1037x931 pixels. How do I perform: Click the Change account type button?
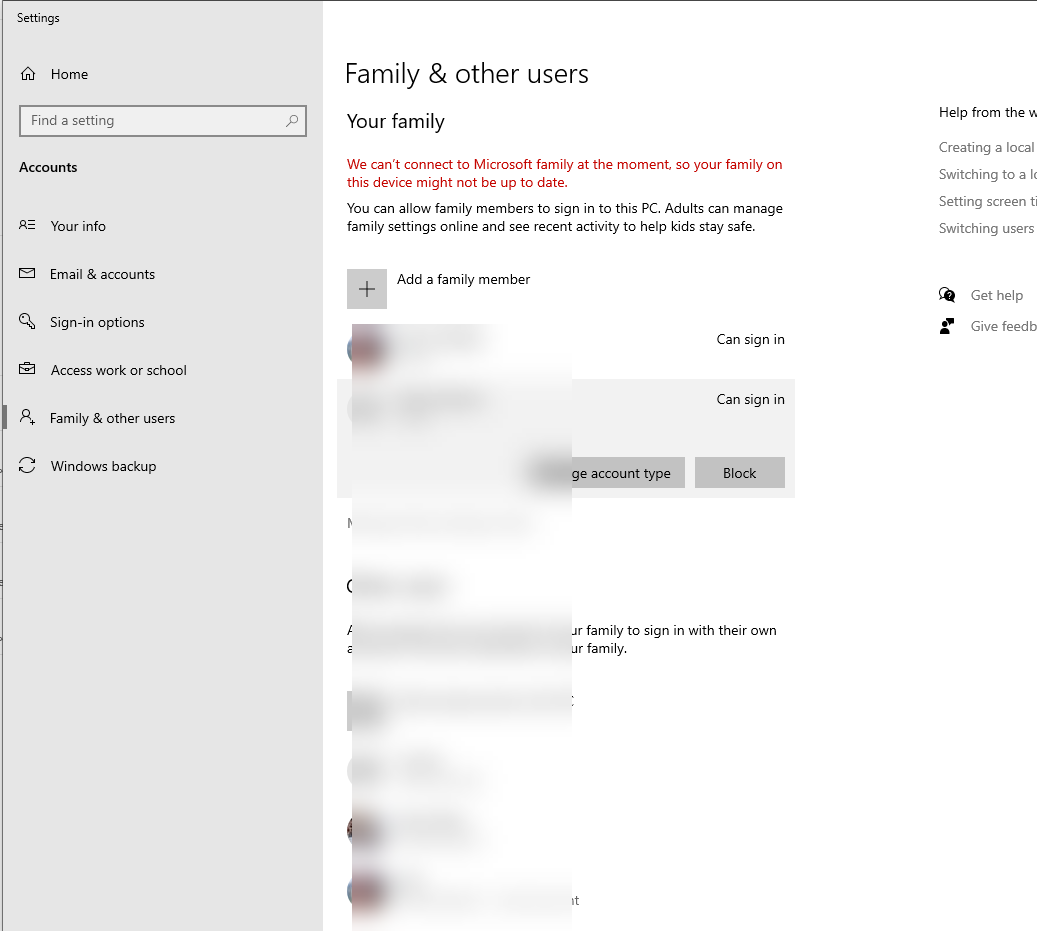(x=607, y=473)
